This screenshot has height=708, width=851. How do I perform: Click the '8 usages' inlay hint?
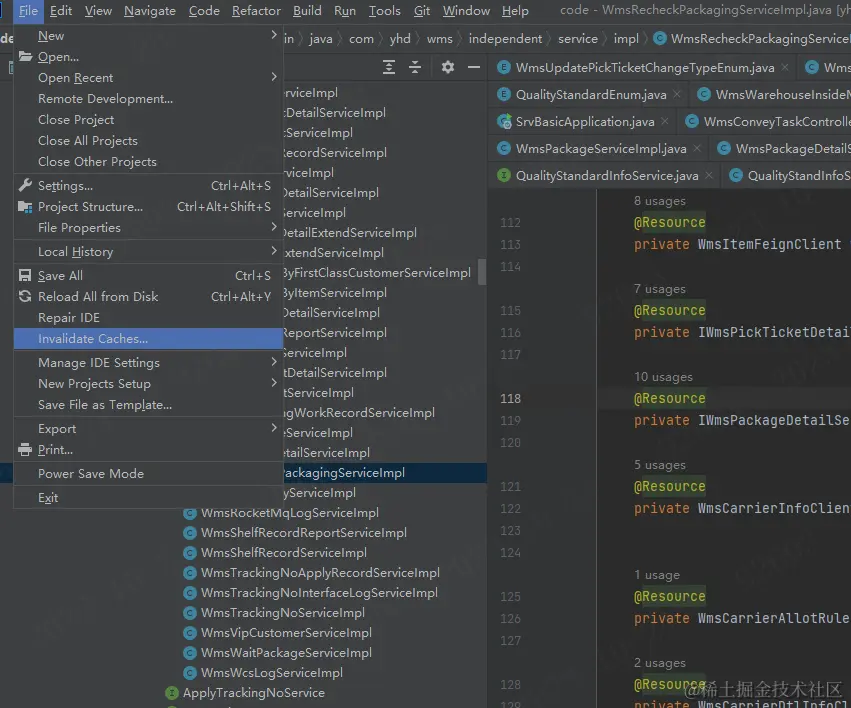click(x=659, y=201)
